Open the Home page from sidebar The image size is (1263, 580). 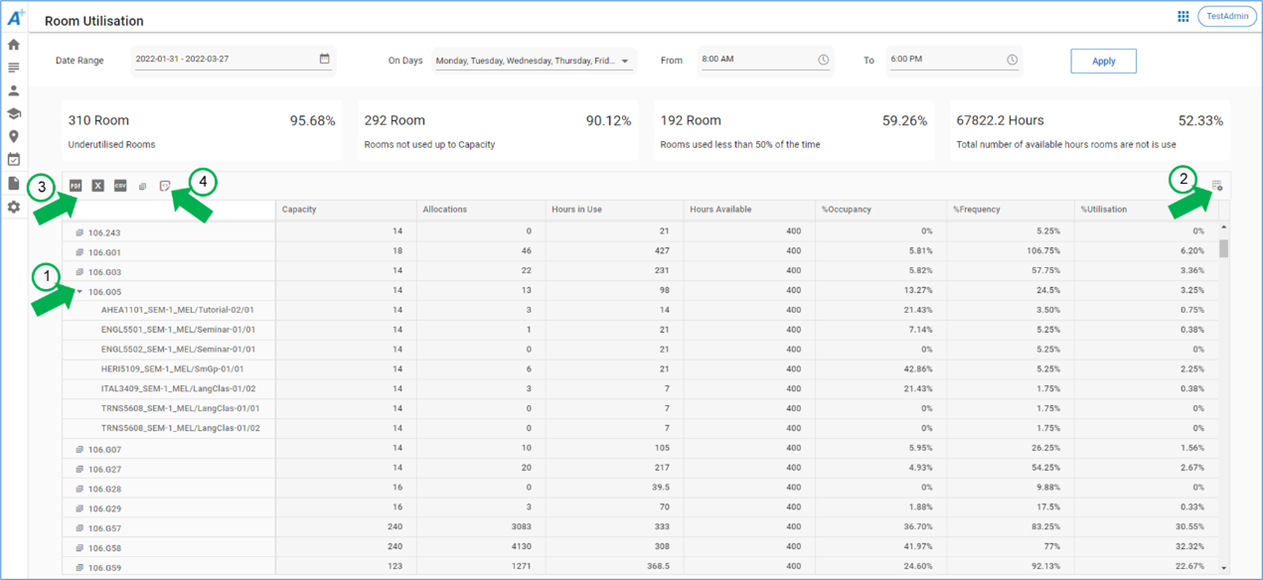(x=14, y=45)
